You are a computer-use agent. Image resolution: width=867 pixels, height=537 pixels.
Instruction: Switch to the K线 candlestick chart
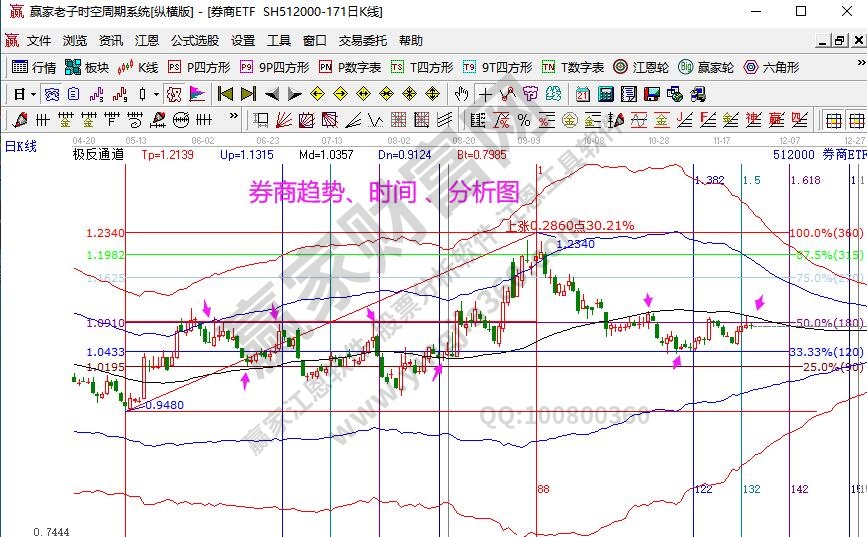click(x=138, y=67)
